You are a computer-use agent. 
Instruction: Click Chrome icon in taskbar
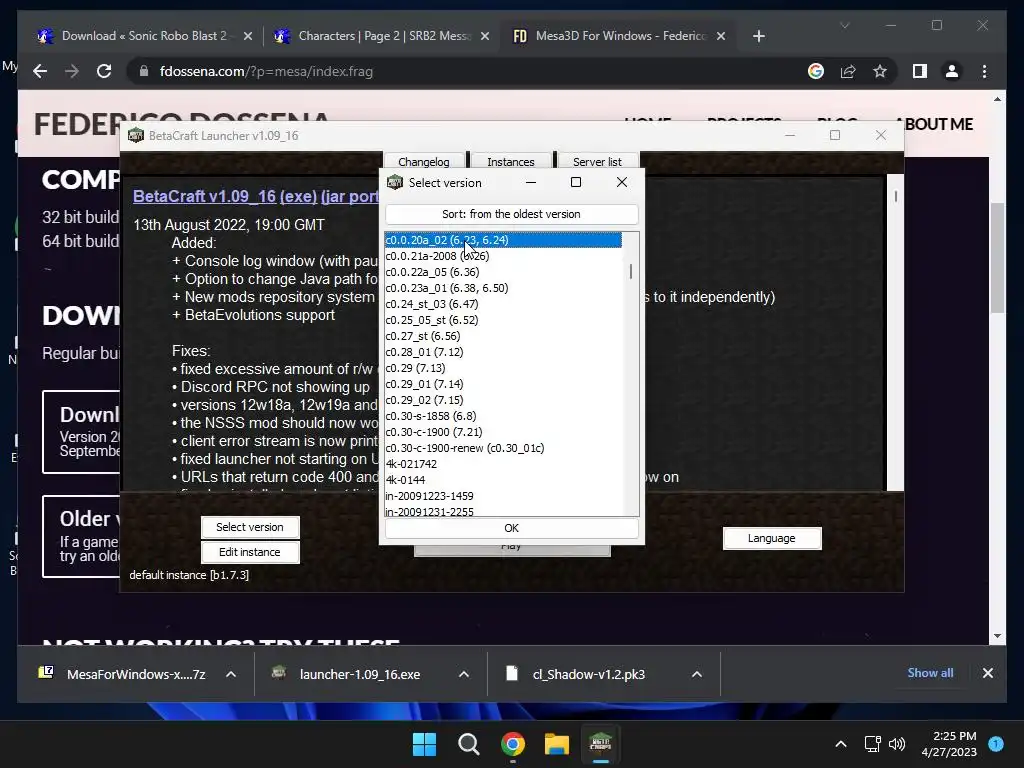(513, 744)
